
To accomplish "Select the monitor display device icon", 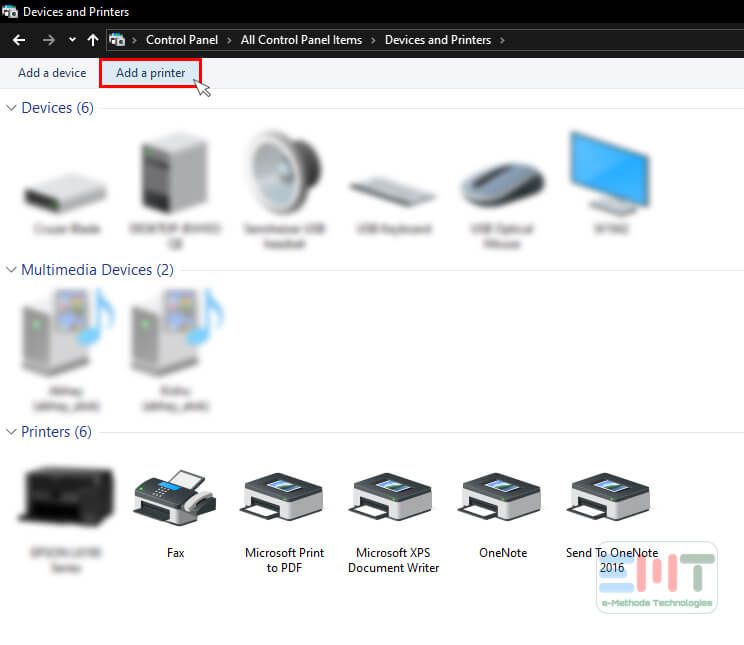I will tap(610, 173).
